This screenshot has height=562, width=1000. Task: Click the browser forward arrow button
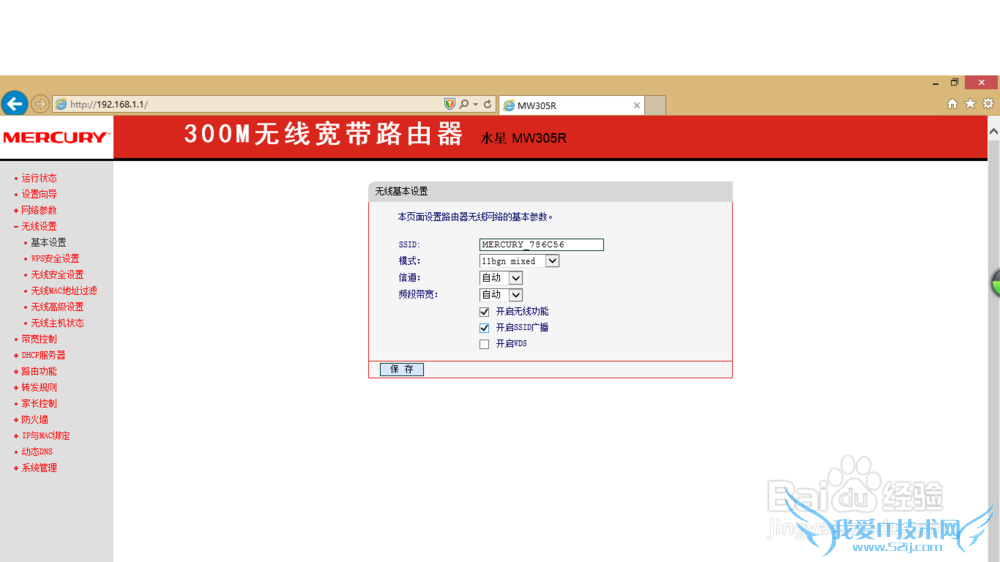(x=40, y=104)
